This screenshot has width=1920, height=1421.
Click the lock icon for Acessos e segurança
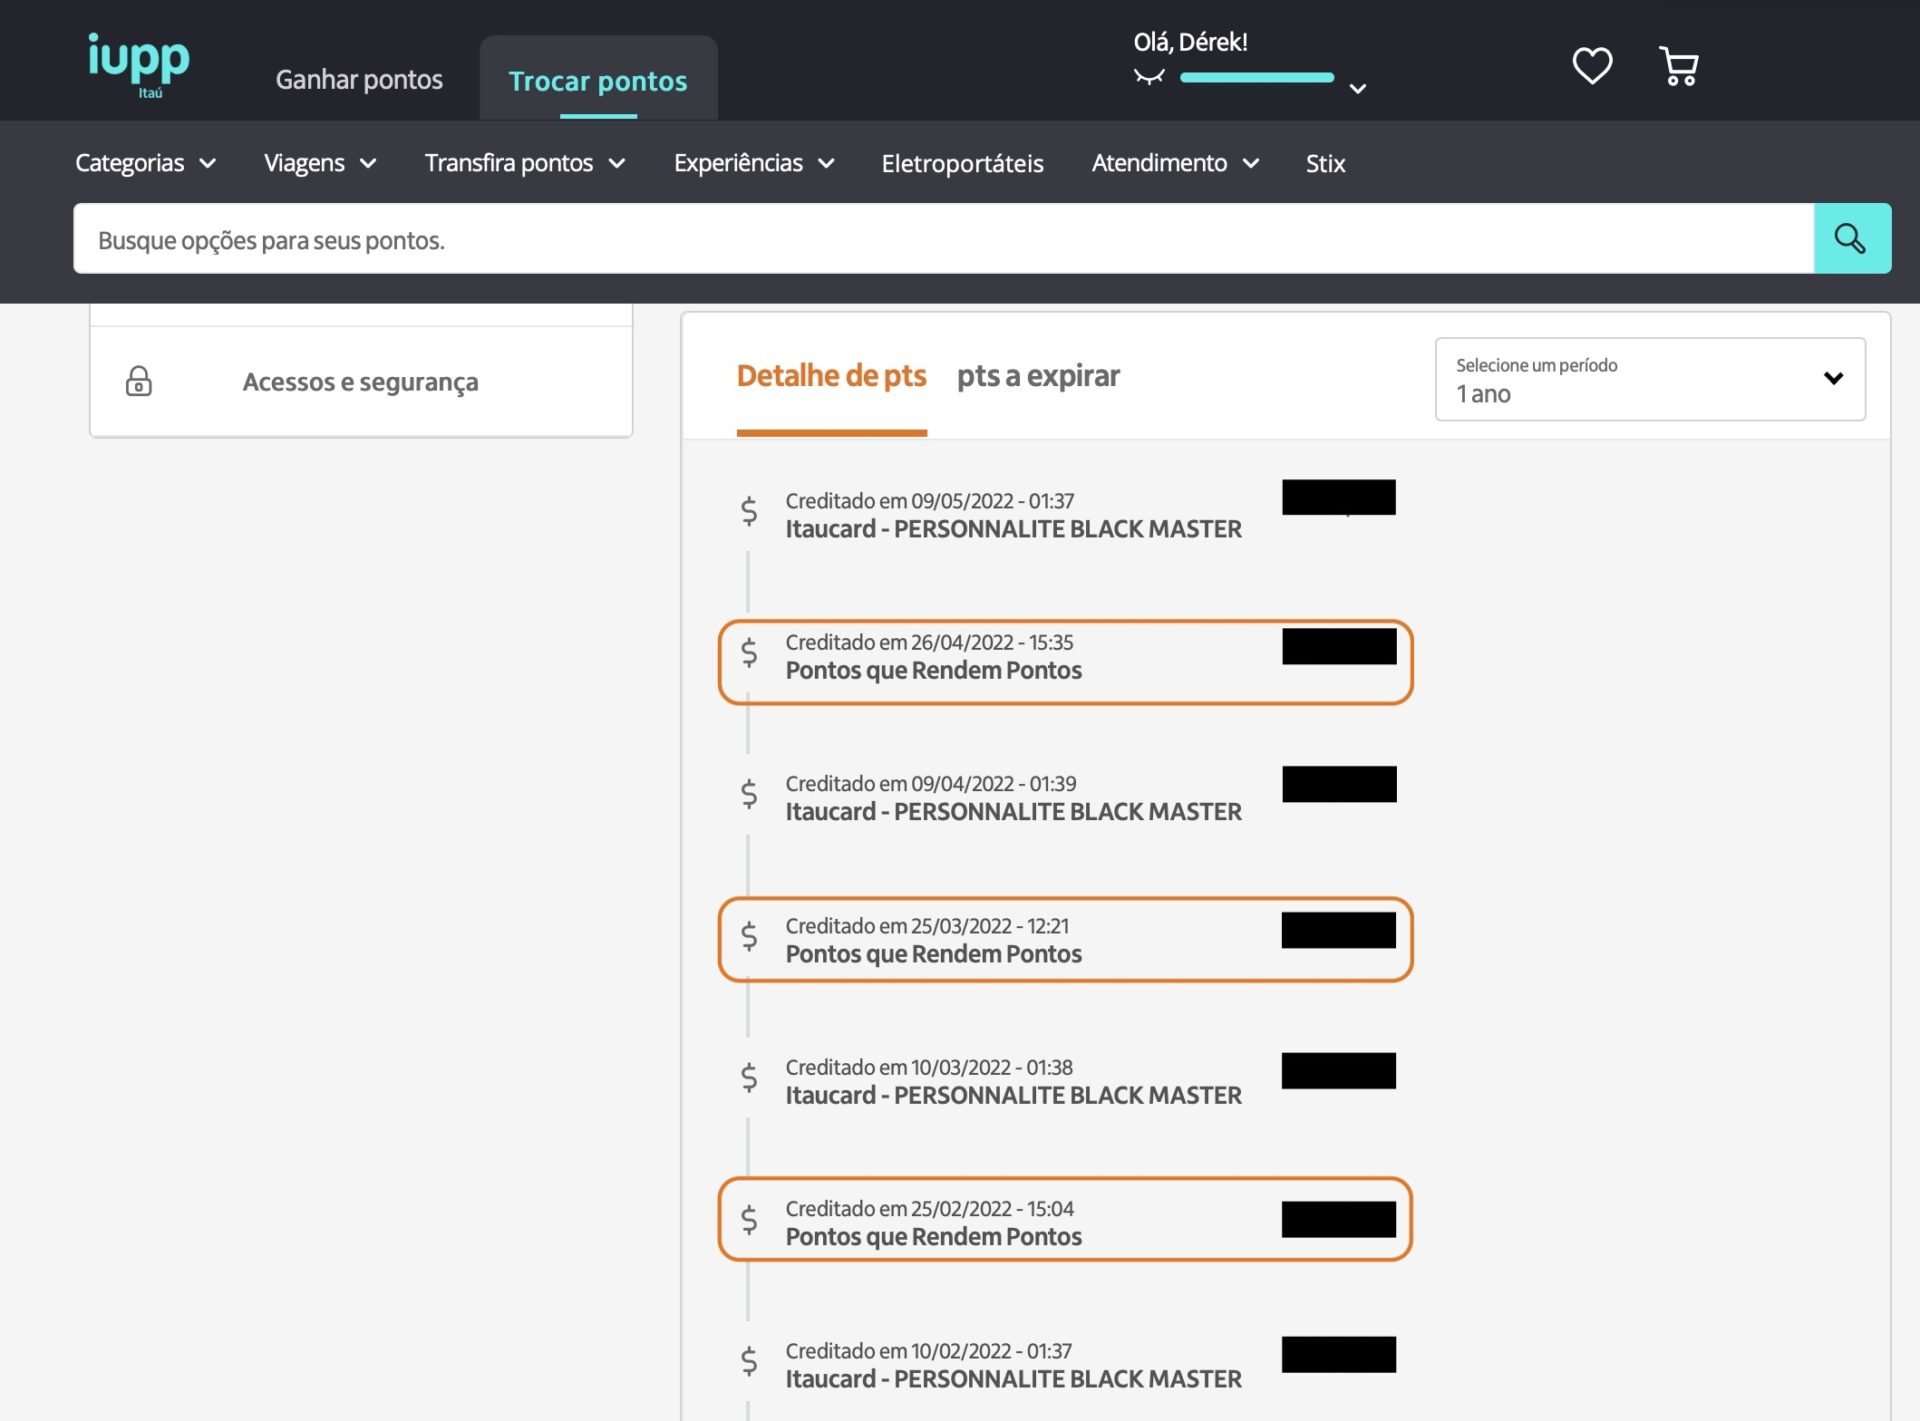(139, 381)
